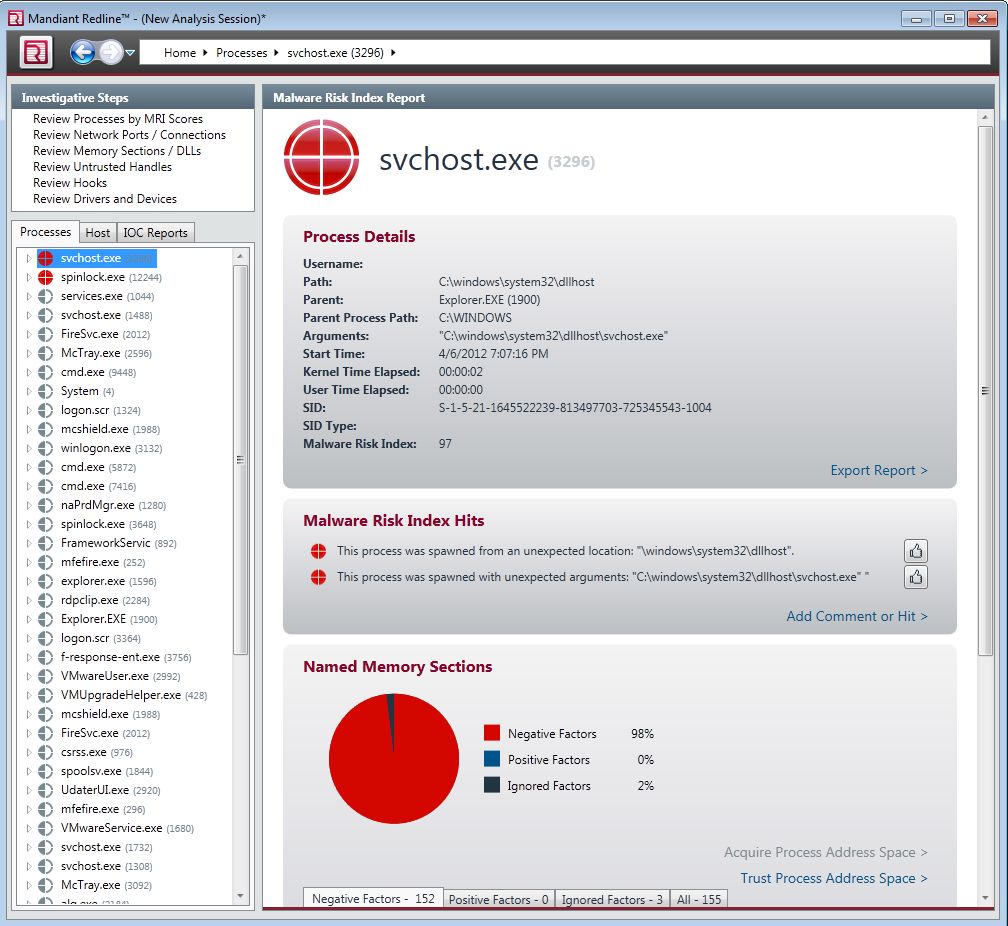Click the process list vertical scrollbar thumb
This screenshot has height=926, width=1008.
click(240, 460)
